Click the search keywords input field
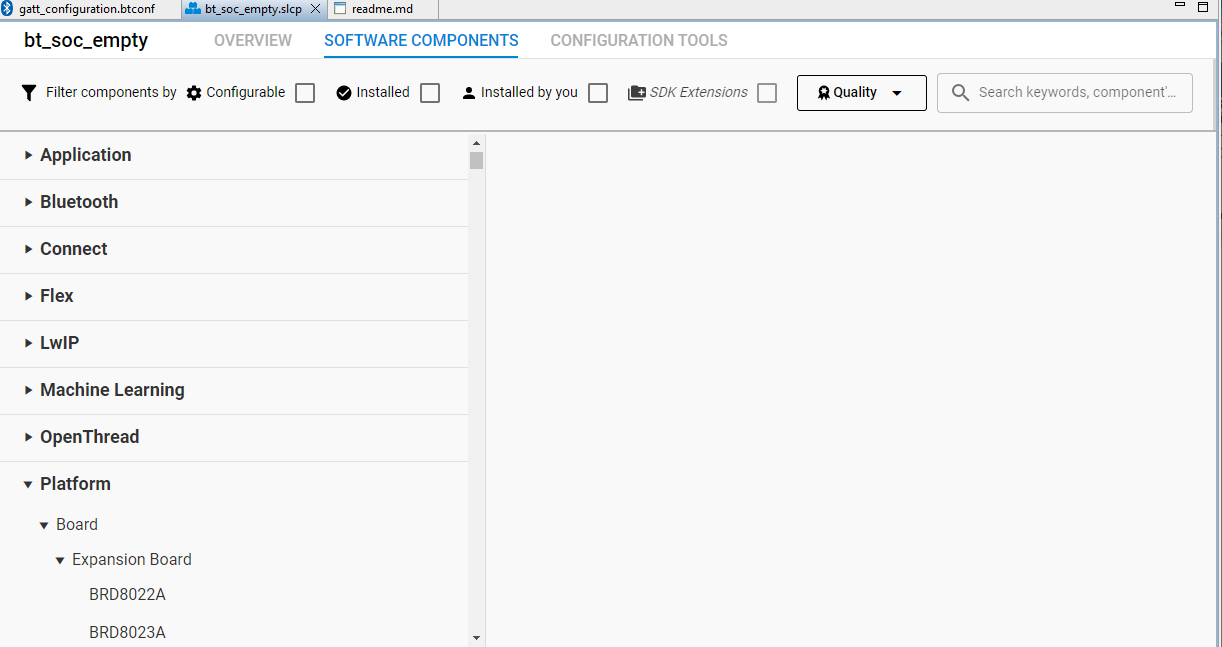Image resolution: width=1222 pixels, height=647 pixels. 1064,92
